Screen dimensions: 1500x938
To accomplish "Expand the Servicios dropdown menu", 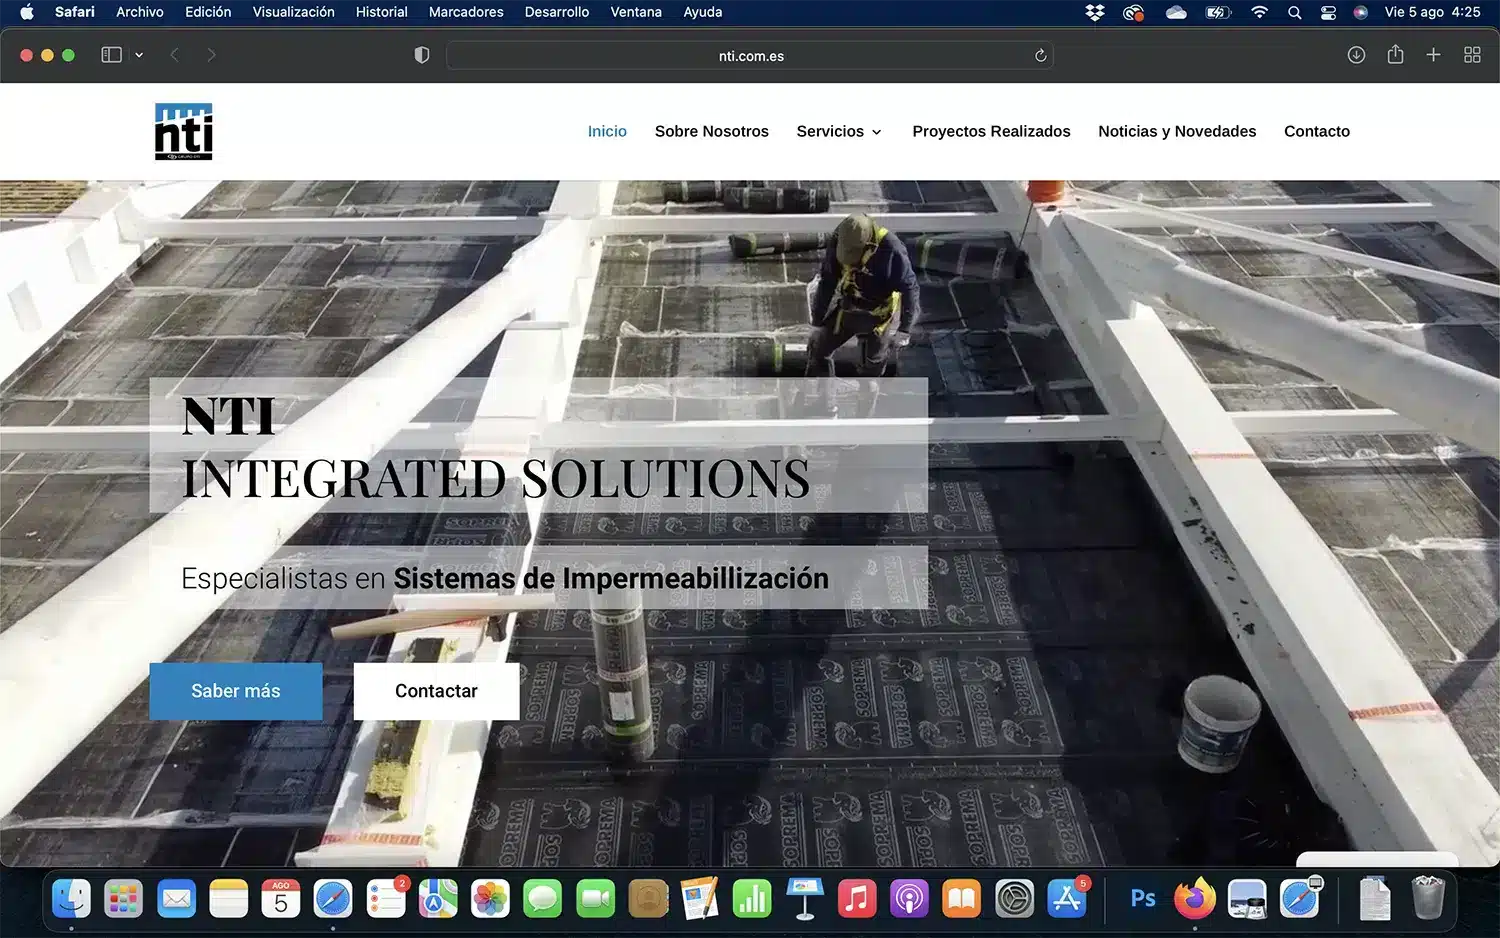I will pyautogui.click(x=839, y=131).
